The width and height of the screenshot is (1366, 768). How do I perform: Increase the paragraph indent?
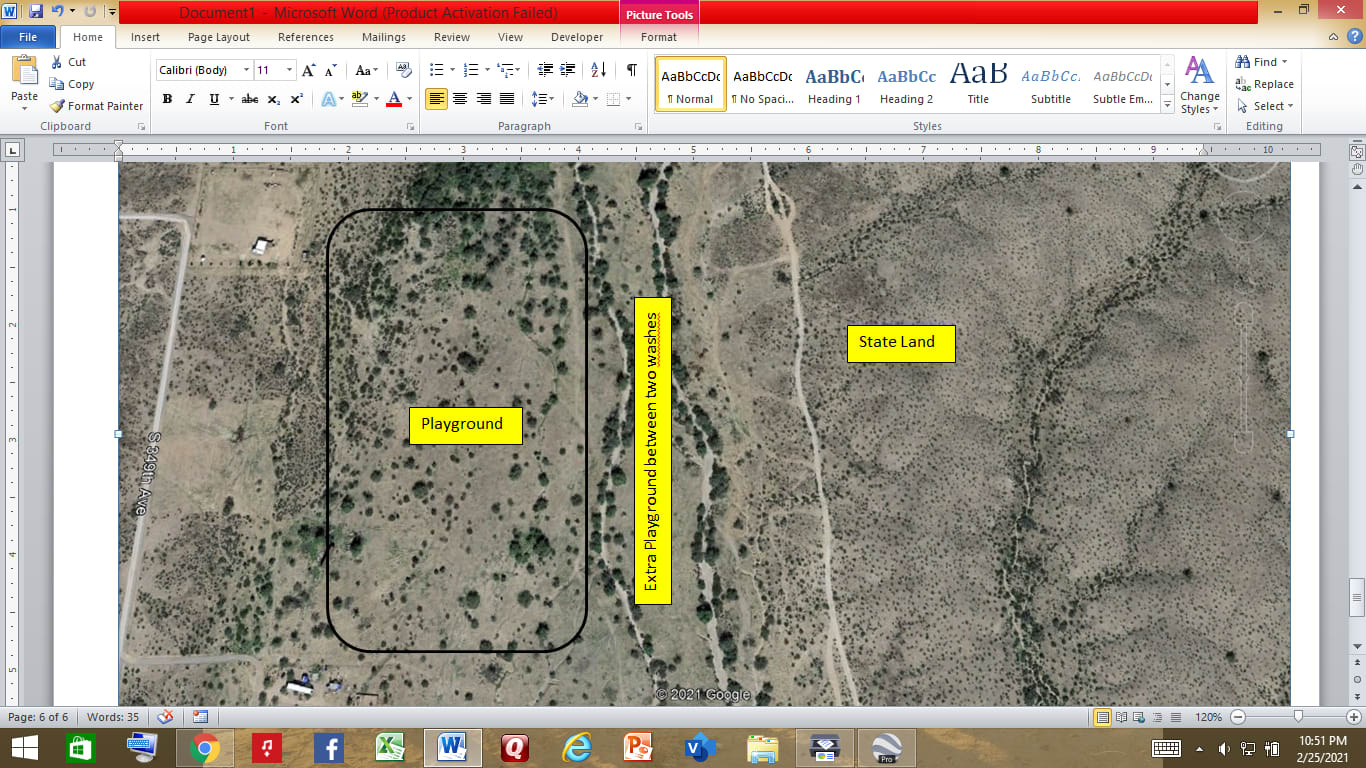(x=569, y=70)
